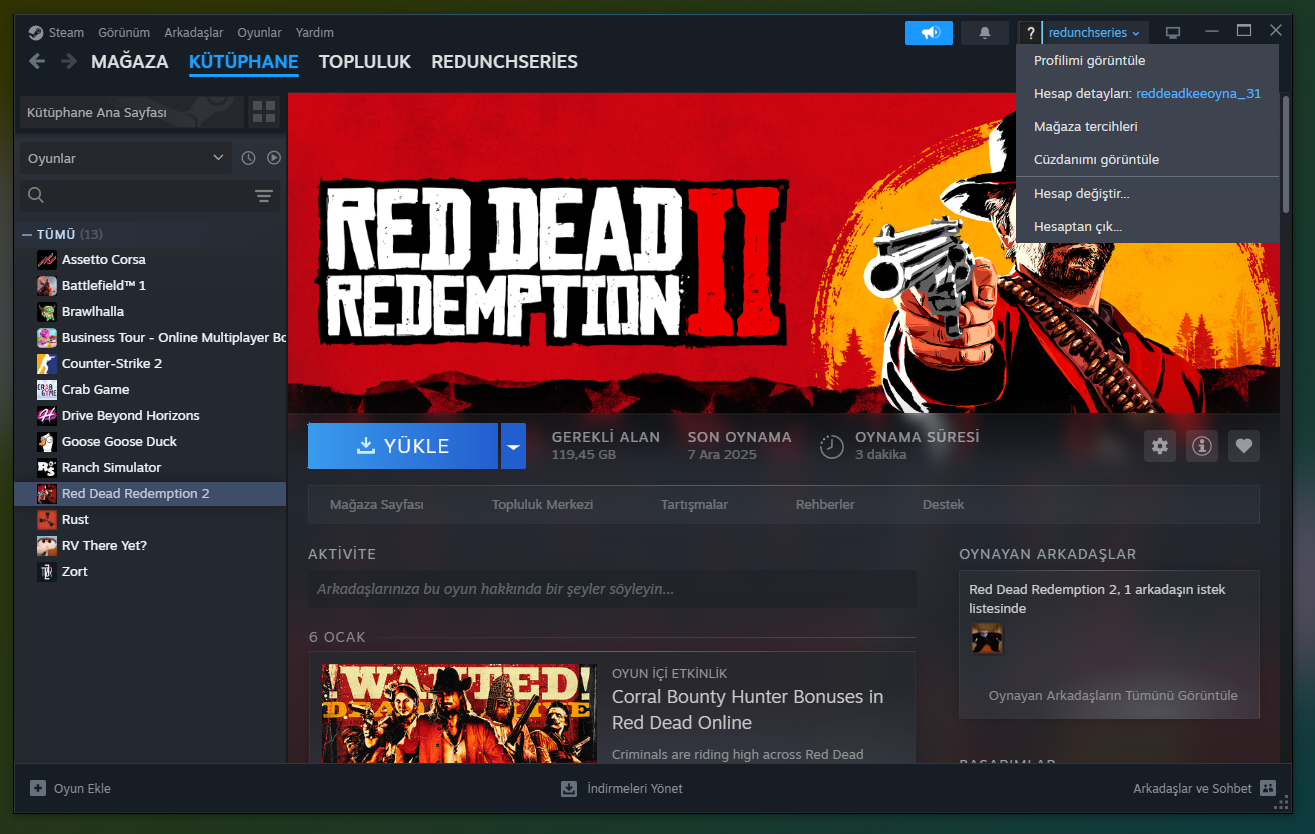Open the arrow dropdown beside YÜKLE
Screen dimensions: 1315x834
pos(513,446)
